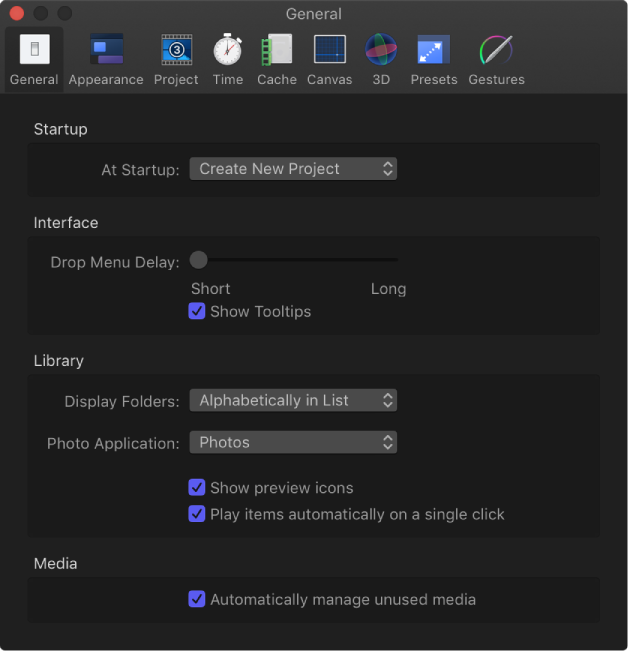Image resolution: width=628 pixels, height=652 pixels.
Task: Click the At Startup label
Action: tap(141, 170)
